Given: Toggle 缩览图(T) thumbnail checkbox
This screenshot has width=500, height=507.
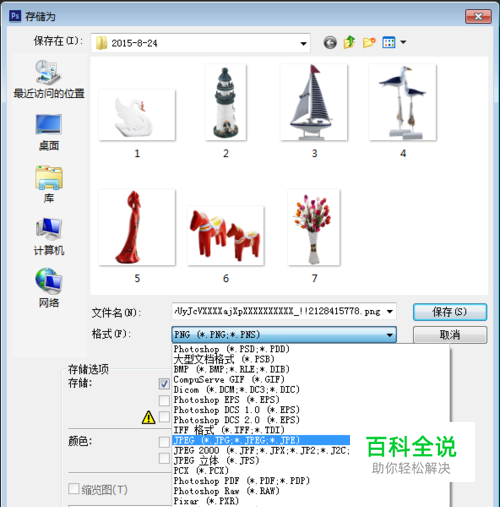Looking at the screenshot, I should (74, 489).
